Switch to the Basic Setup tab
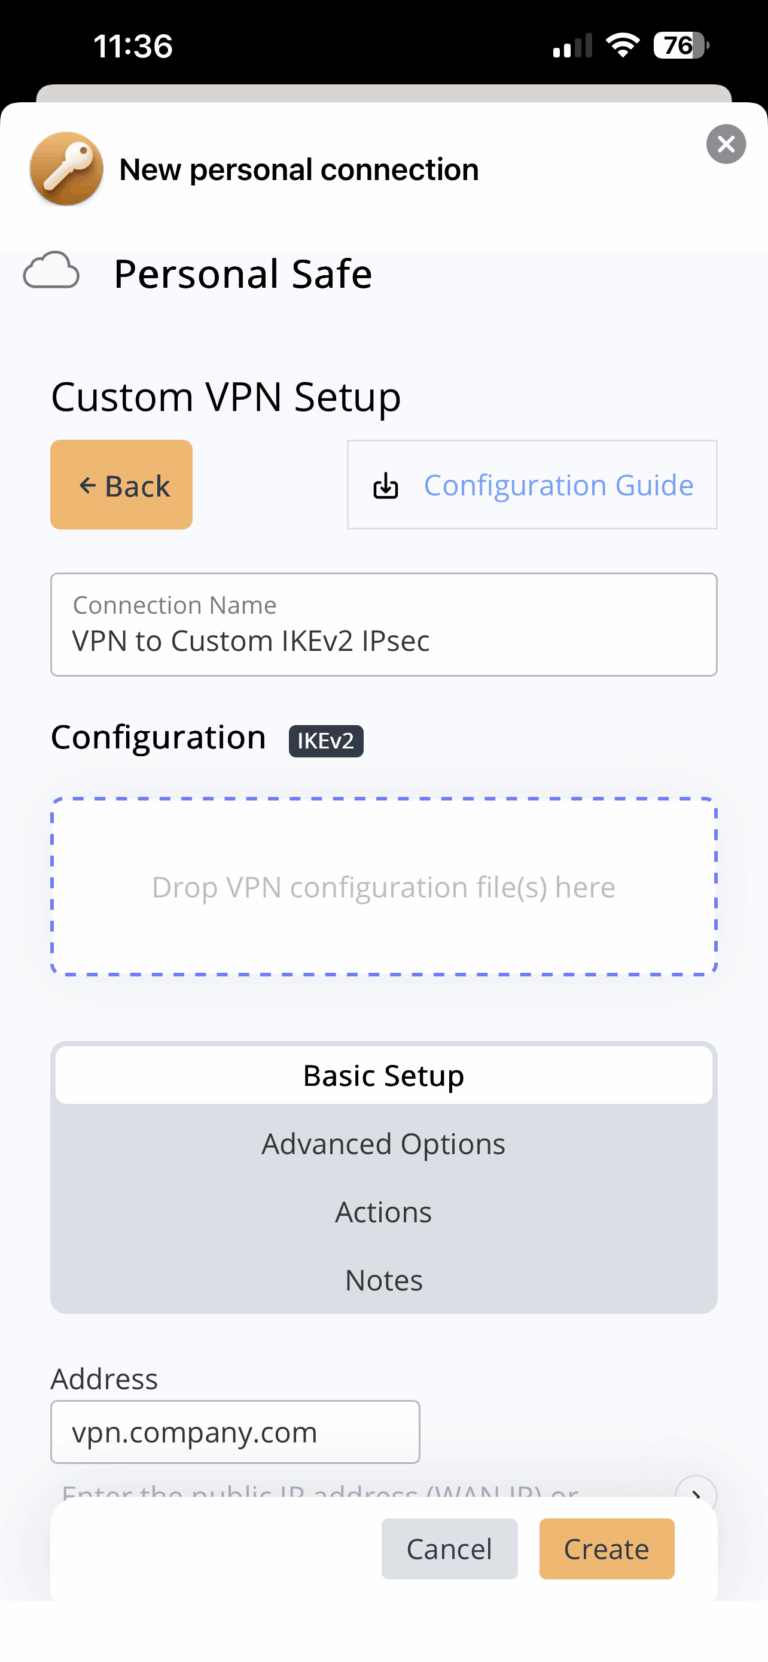768x1662 pixels. click(383, 1074)
